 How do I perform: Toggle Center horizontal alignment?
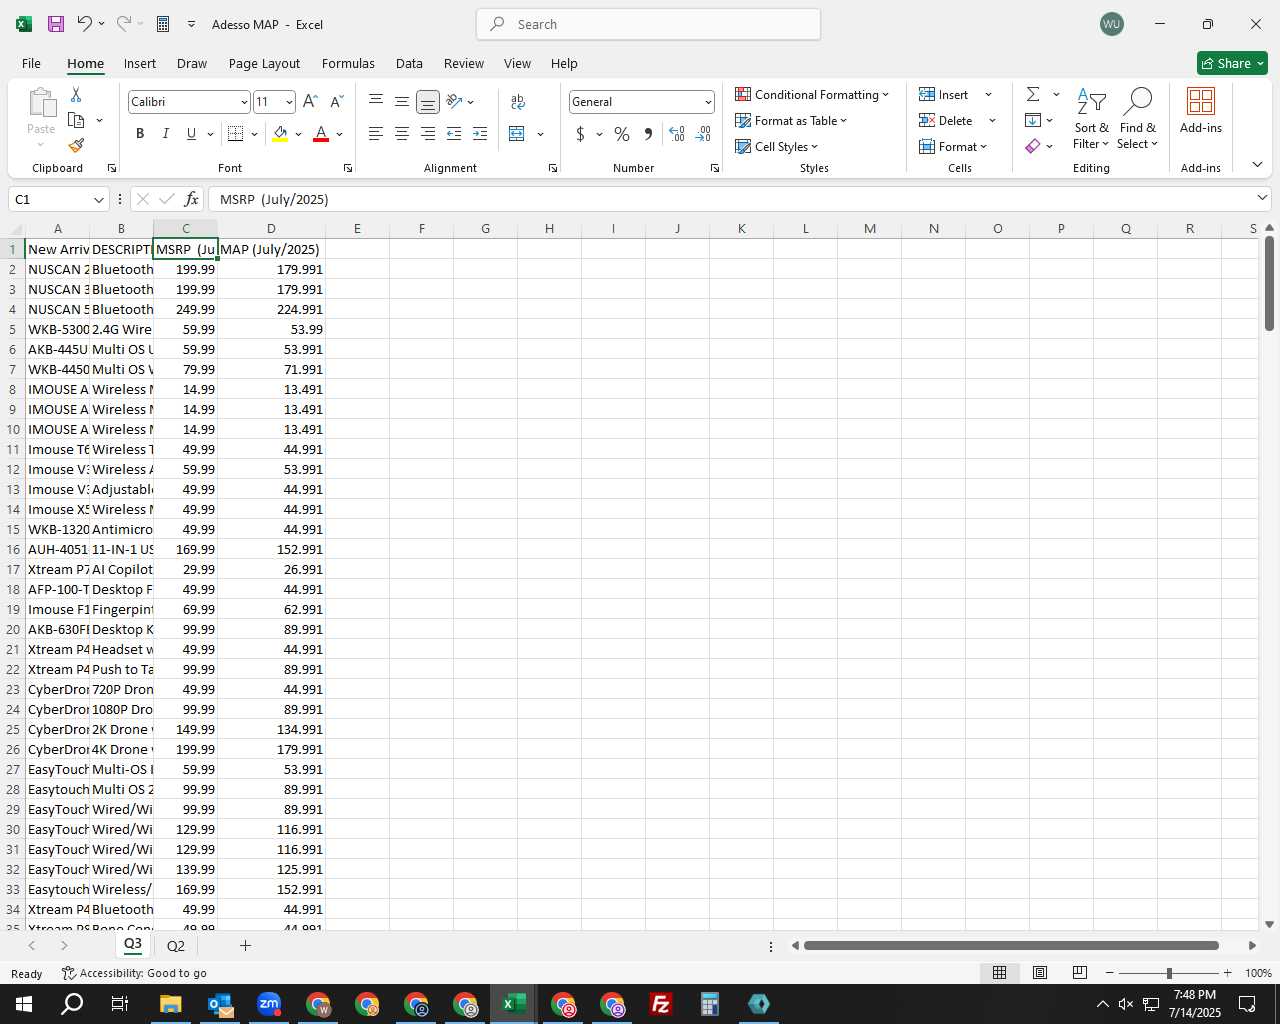(x=402, y=134)
